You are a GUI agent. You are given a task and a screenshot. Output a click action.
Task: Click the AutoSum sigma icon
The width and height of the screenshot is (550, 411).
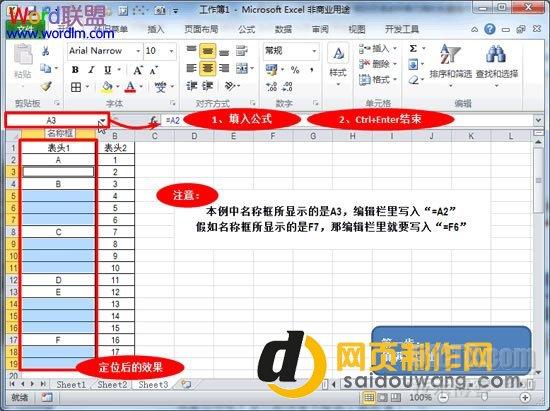pos(413,49)
